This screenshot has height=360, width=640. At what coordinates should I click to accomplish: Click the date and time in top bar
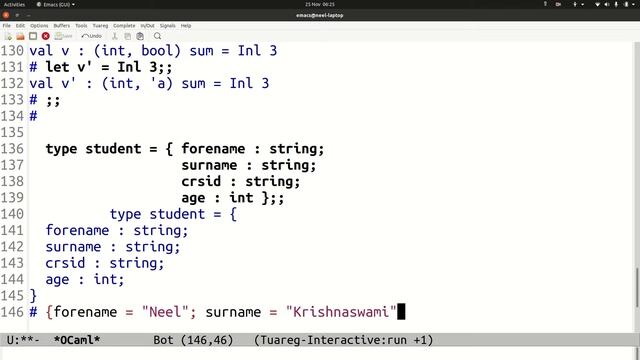click(320, 4)
